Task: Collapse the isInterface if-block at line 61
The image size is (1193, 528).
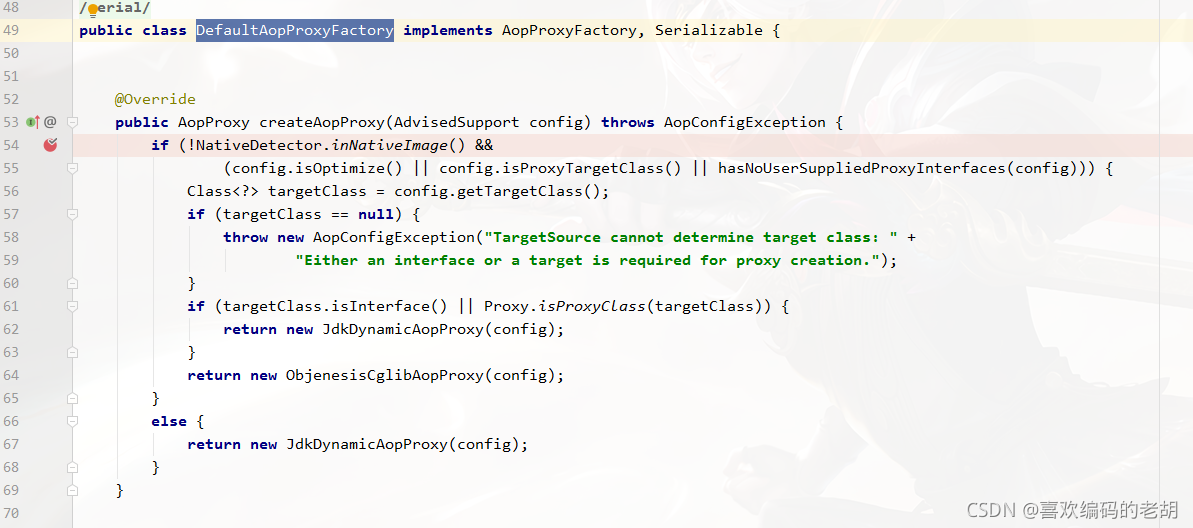Action: pyautogui.click(x=72, y=306)
